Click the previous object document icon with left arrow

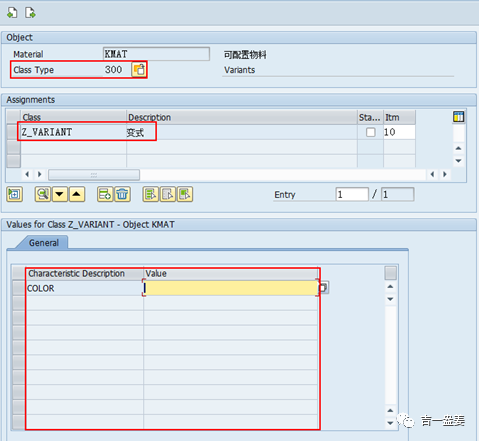coord(12,13)
